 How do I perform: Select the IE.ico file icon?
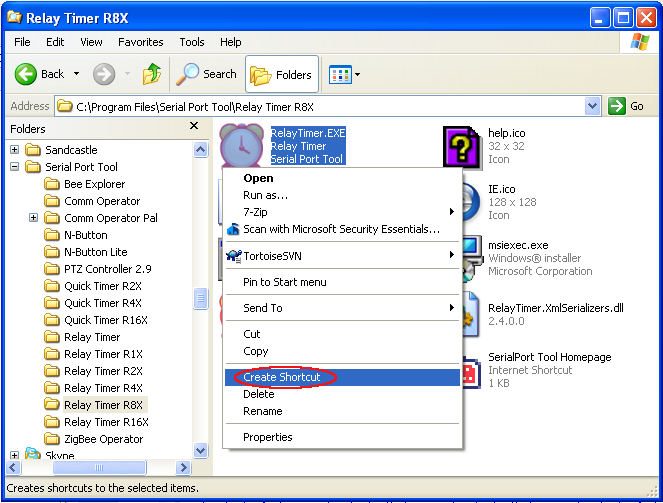[471, 202]
